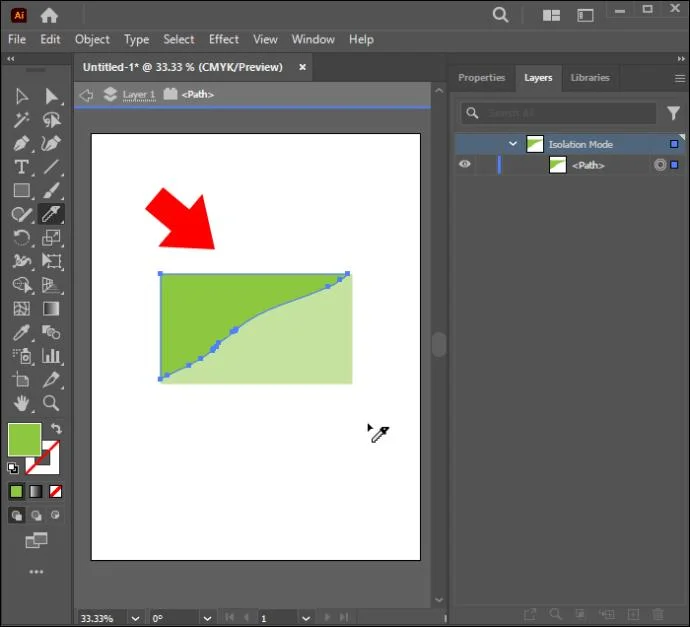Screen dimensions: 690x627
Task: Open the Select menu
Action: (179, 39)
